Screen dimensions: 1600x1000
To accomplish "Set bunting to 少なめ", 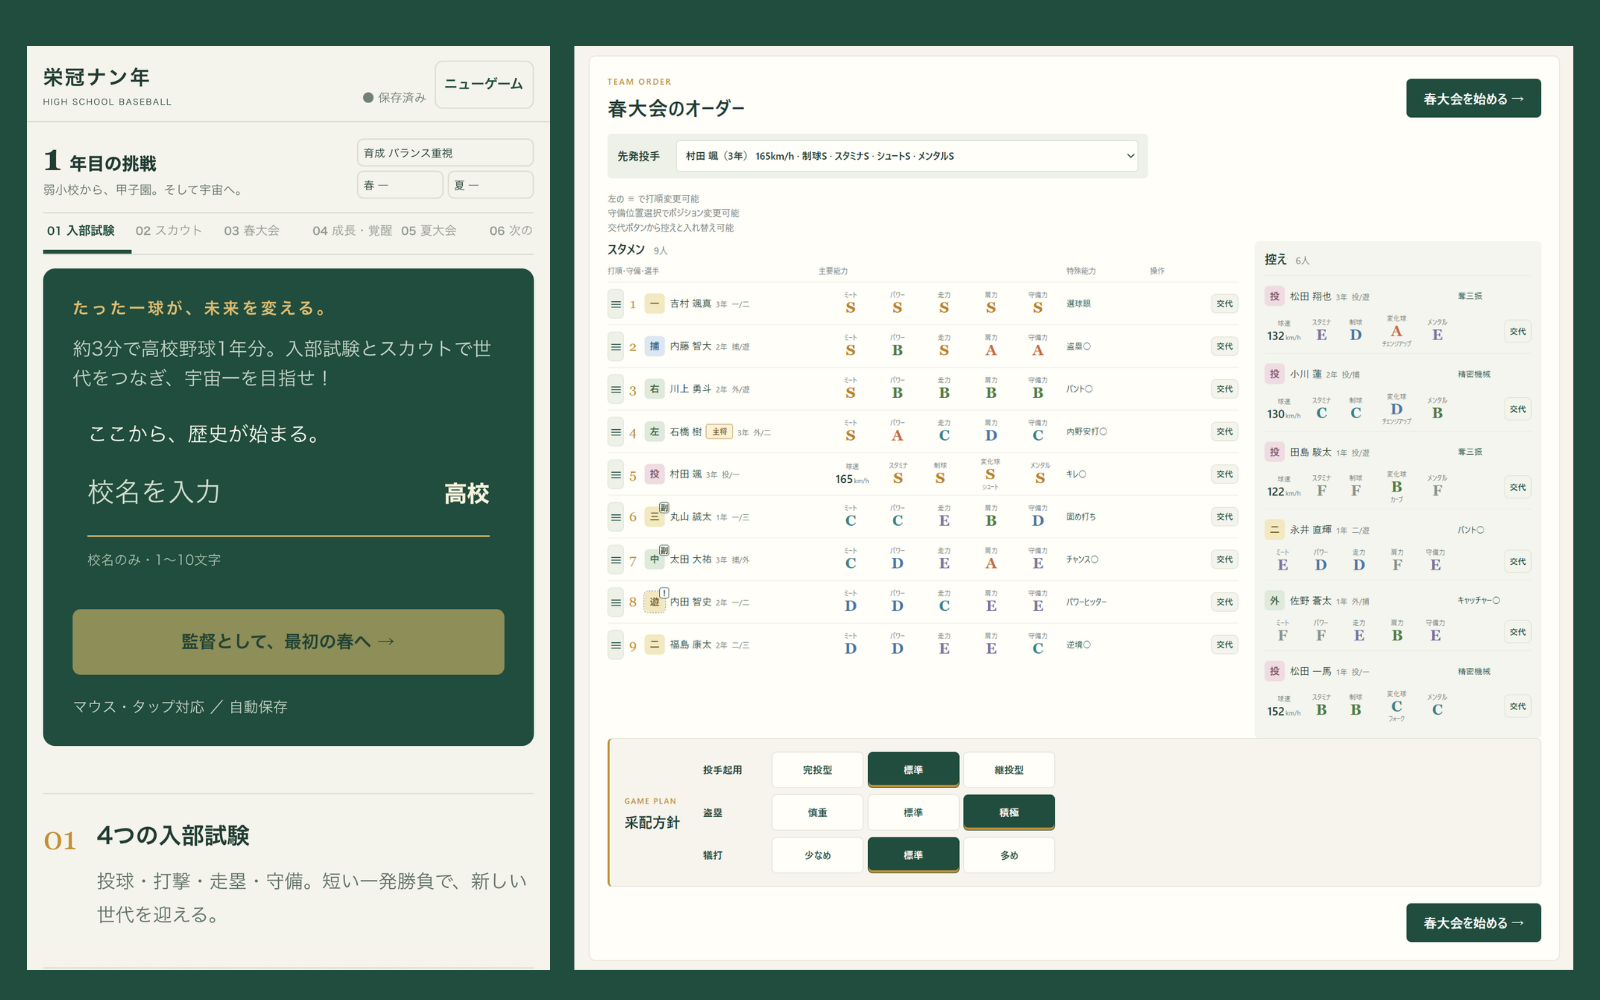I will (817, 855).
